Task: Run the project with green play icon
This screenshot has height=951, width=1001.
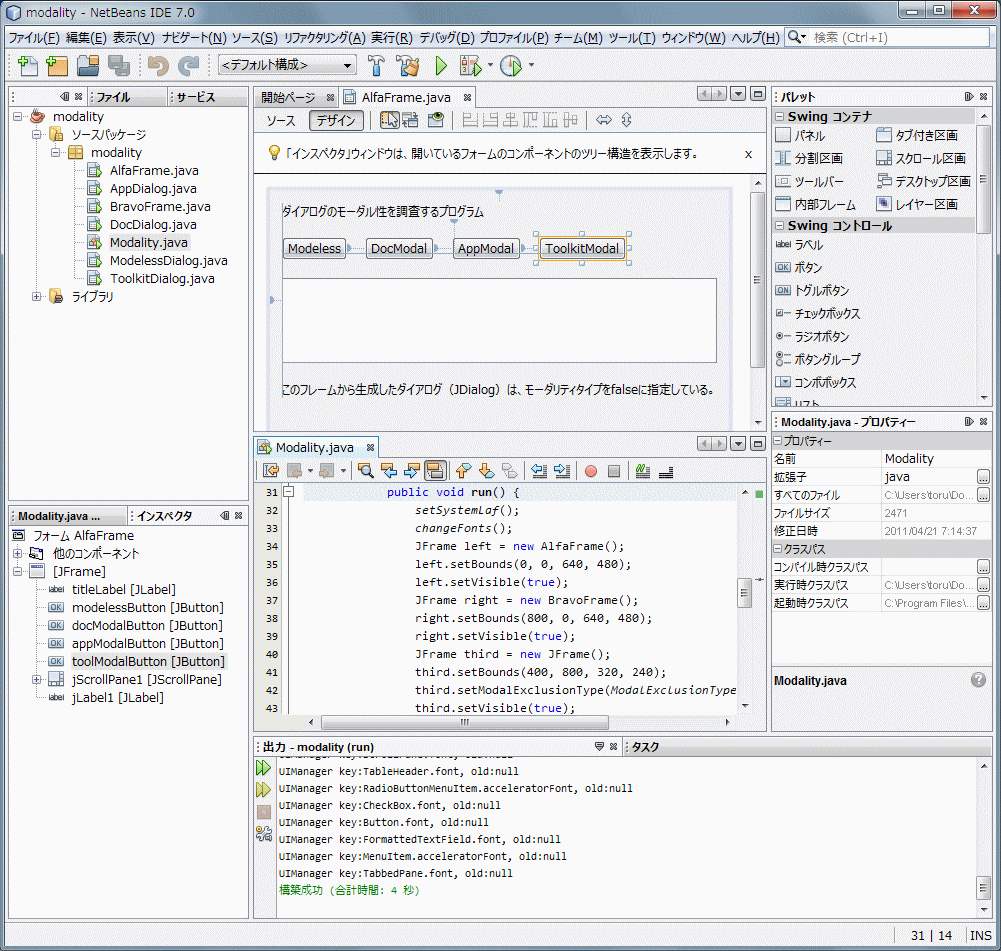Action: click(440, 65)
